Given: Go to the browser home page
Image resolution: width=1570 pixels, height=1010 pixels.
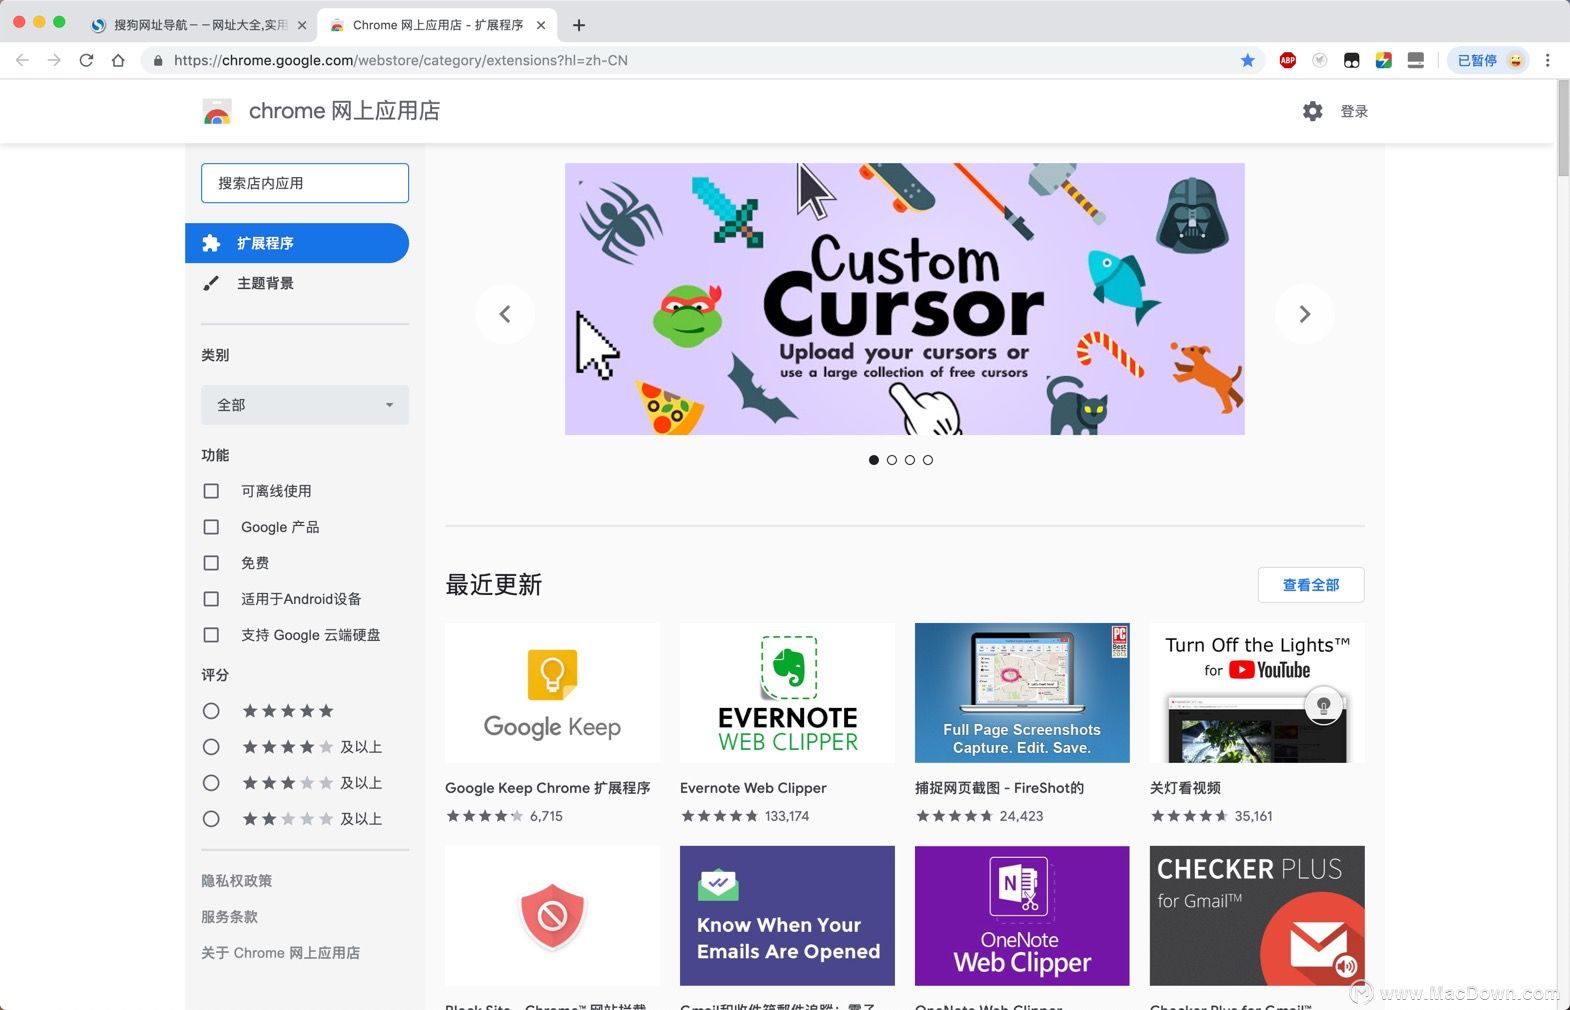Looking at the screenshot, I should pyautogui.click(x=118, y=60).
